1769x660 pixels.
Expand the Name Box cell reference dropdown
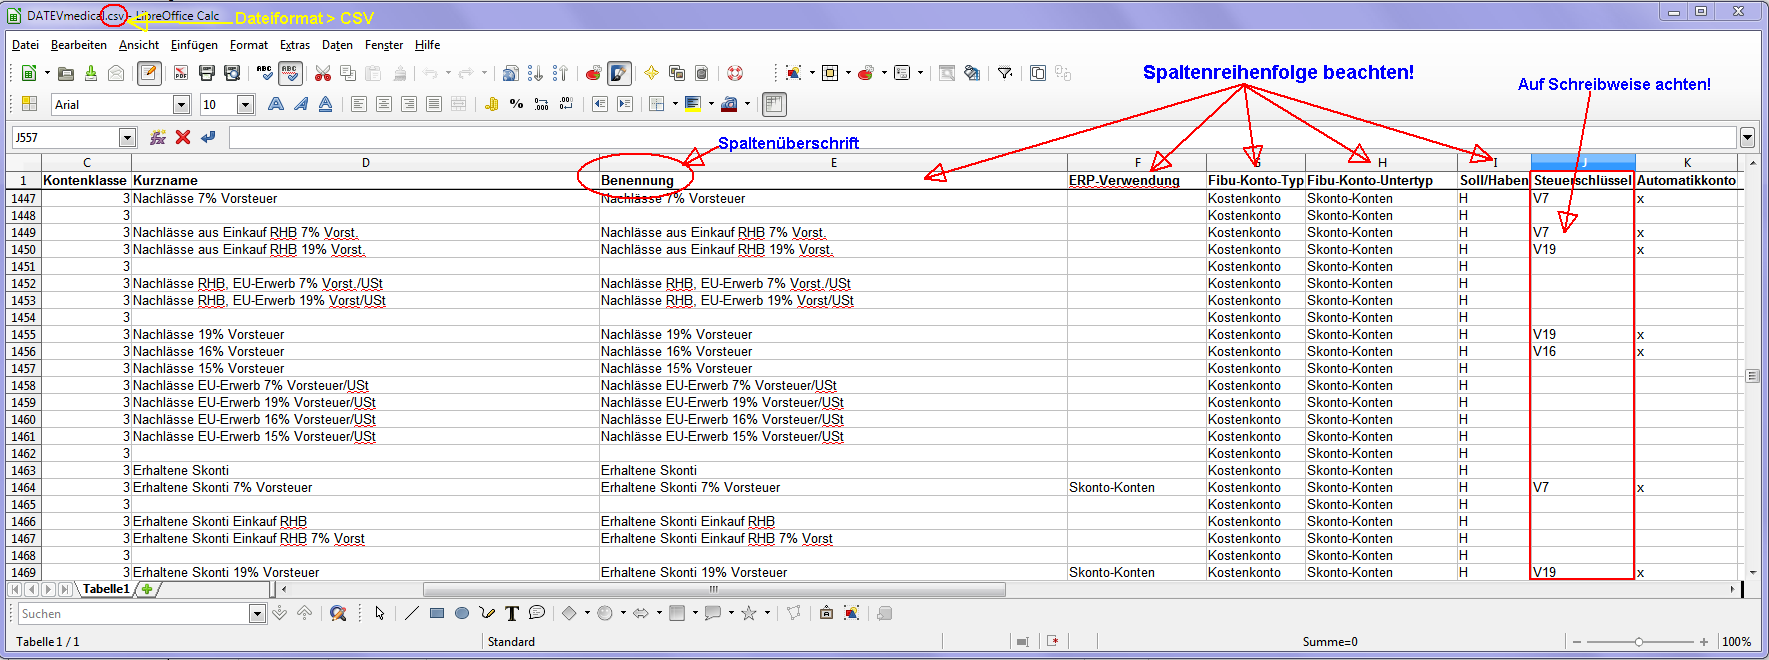[x=127, y=137]
